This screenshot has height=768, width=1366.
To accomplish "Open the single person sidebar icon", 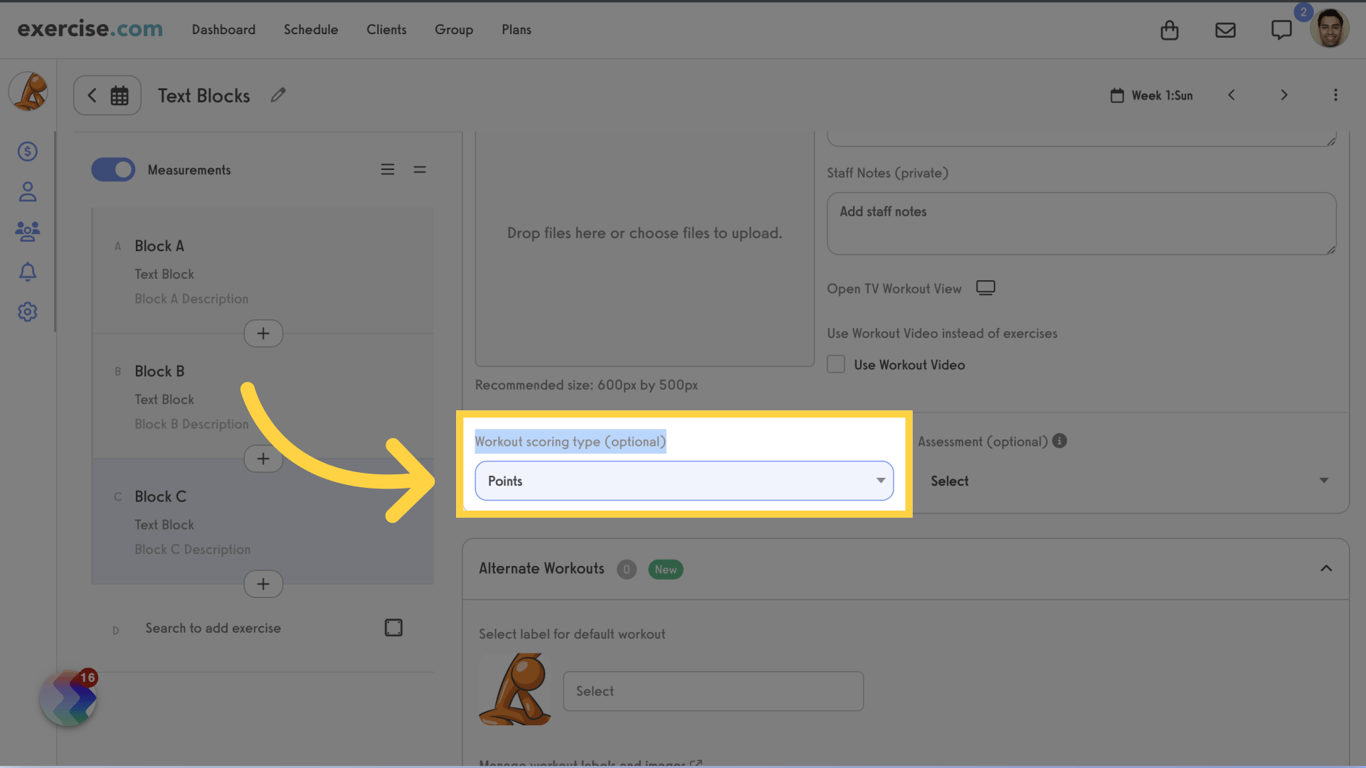I will coord(27,191).
